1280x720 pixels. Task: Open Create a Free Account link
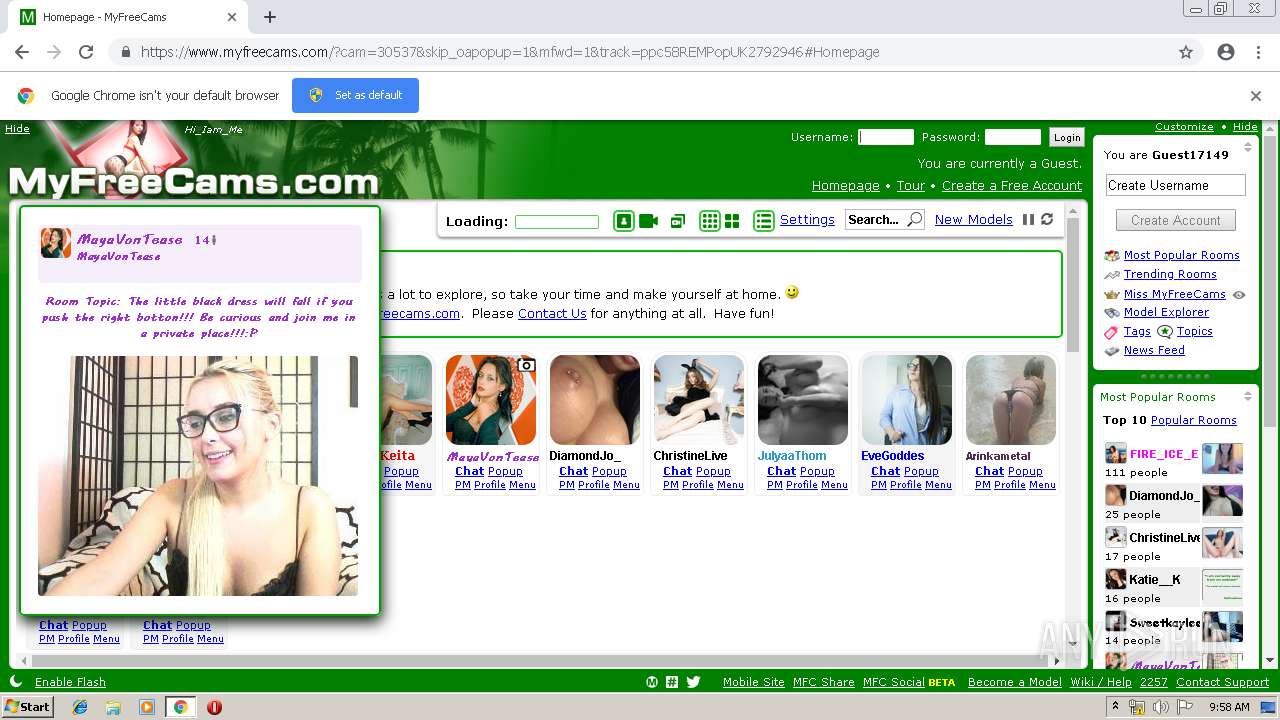point(1012,185)
